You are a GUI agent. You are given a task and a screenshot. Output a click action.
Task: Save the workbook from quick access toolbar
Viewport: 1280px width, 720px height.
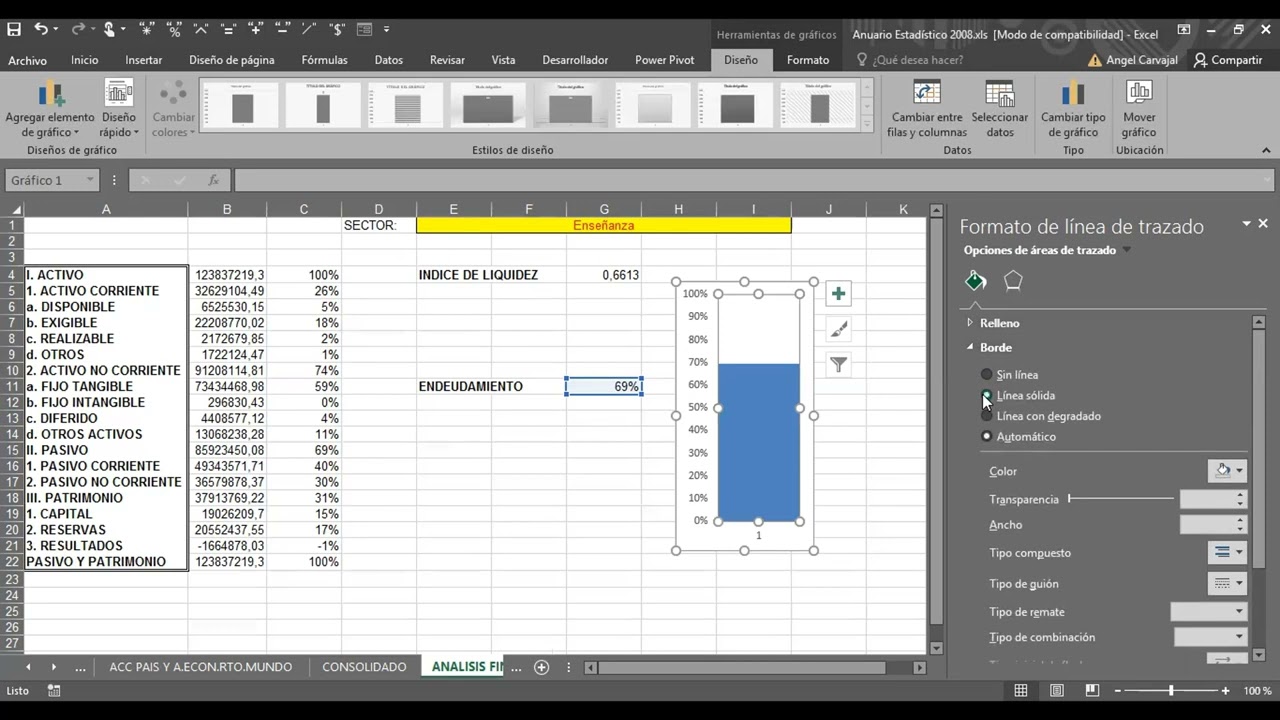14,30
